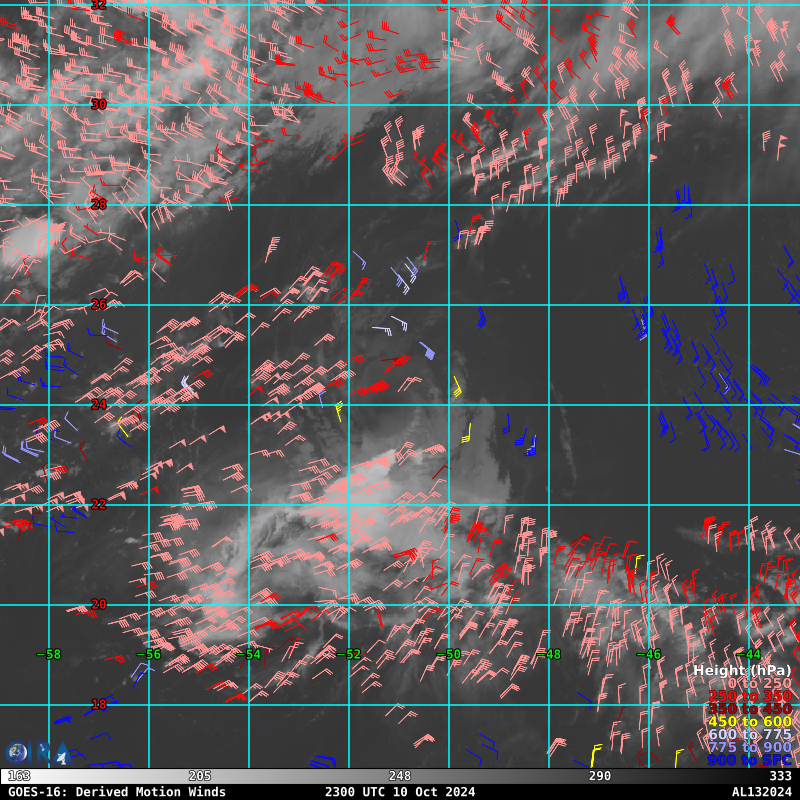Click the latitude label 32

(x=98, y=5)
